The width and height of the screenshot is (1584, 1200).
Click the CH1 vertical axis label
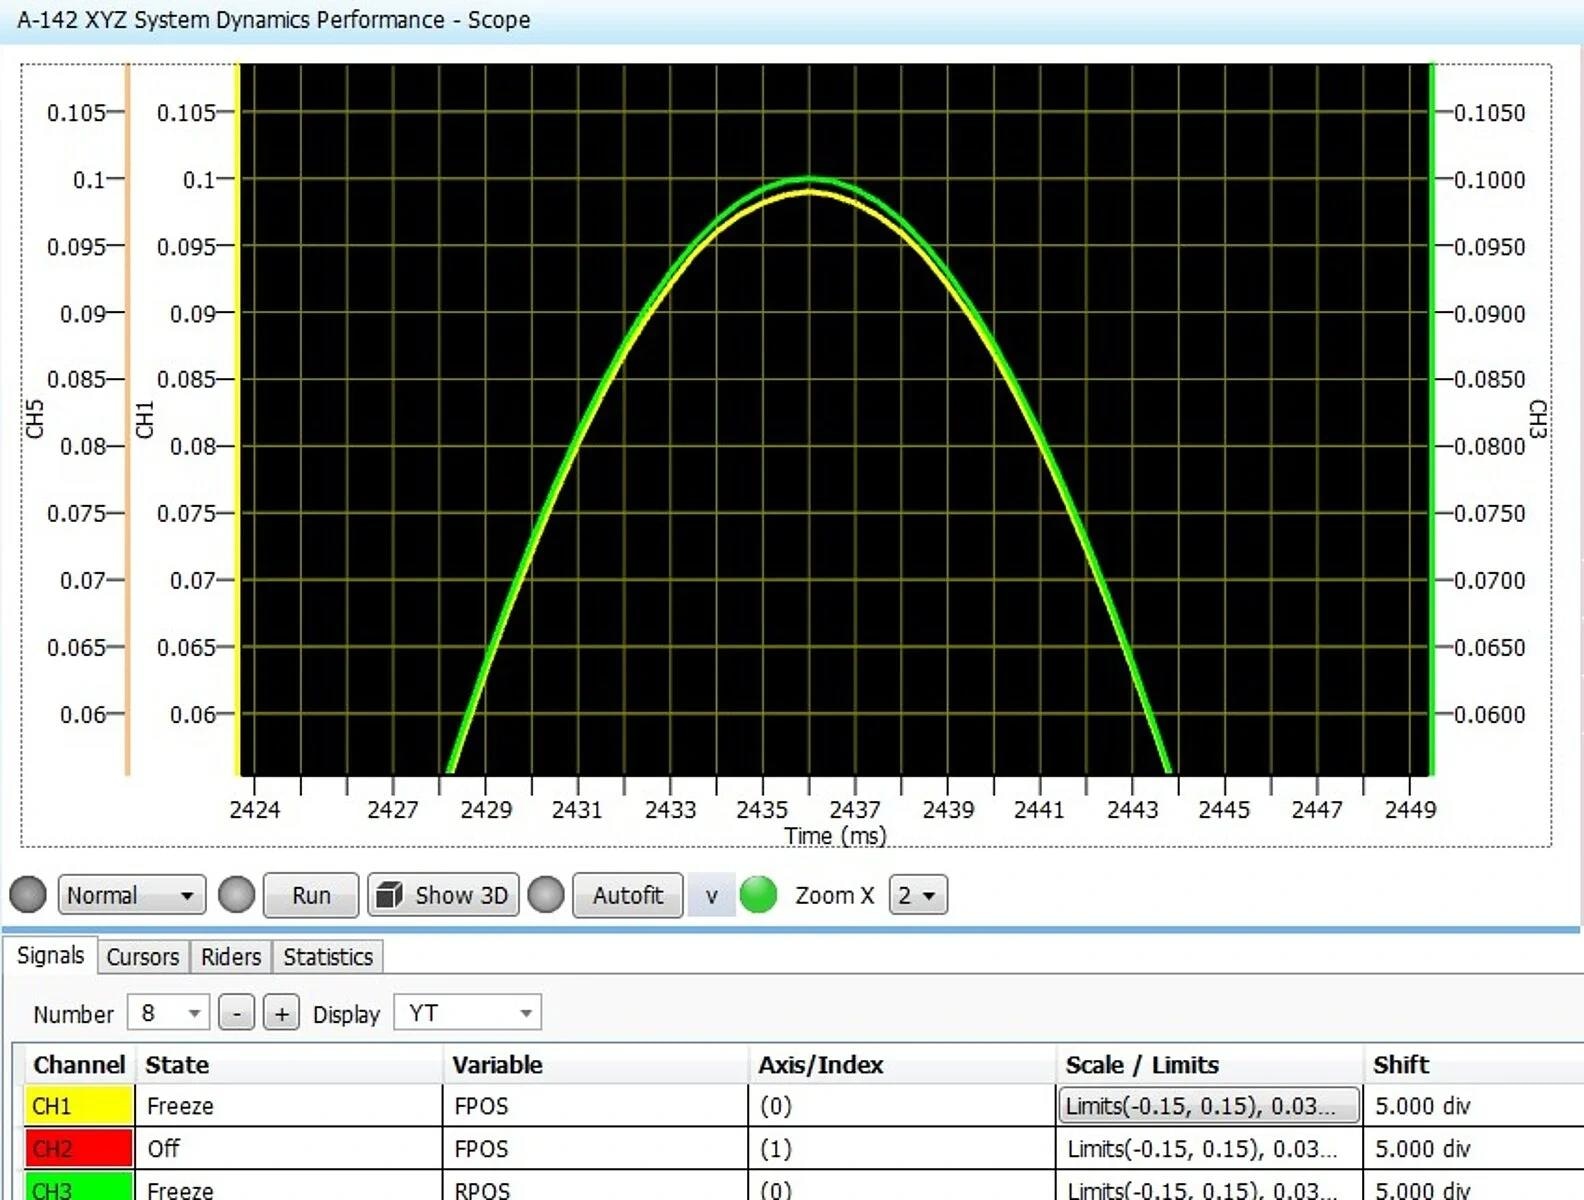145,418
